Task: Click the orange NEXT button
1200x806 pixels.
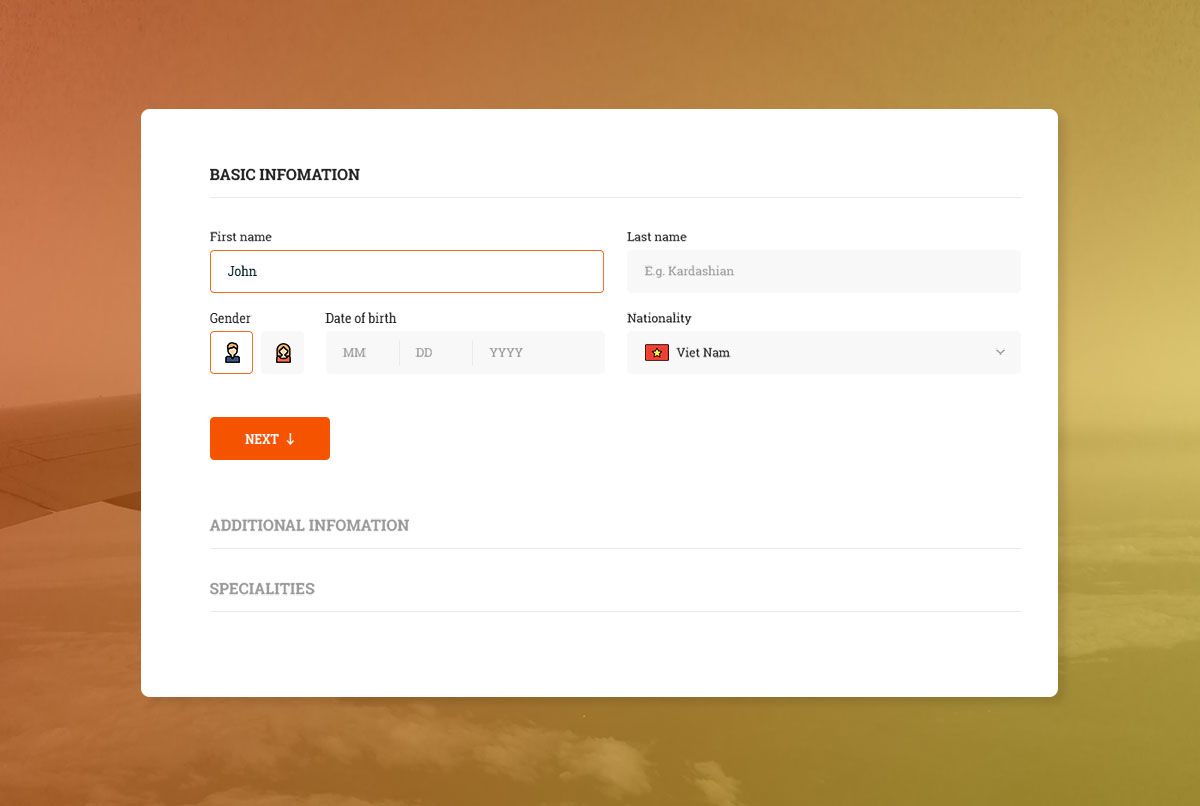Action: (x=270, y=438)
